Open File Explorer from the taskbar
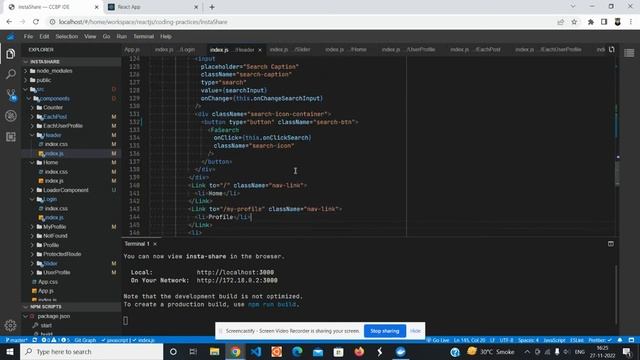 click(x=215, y=351)
